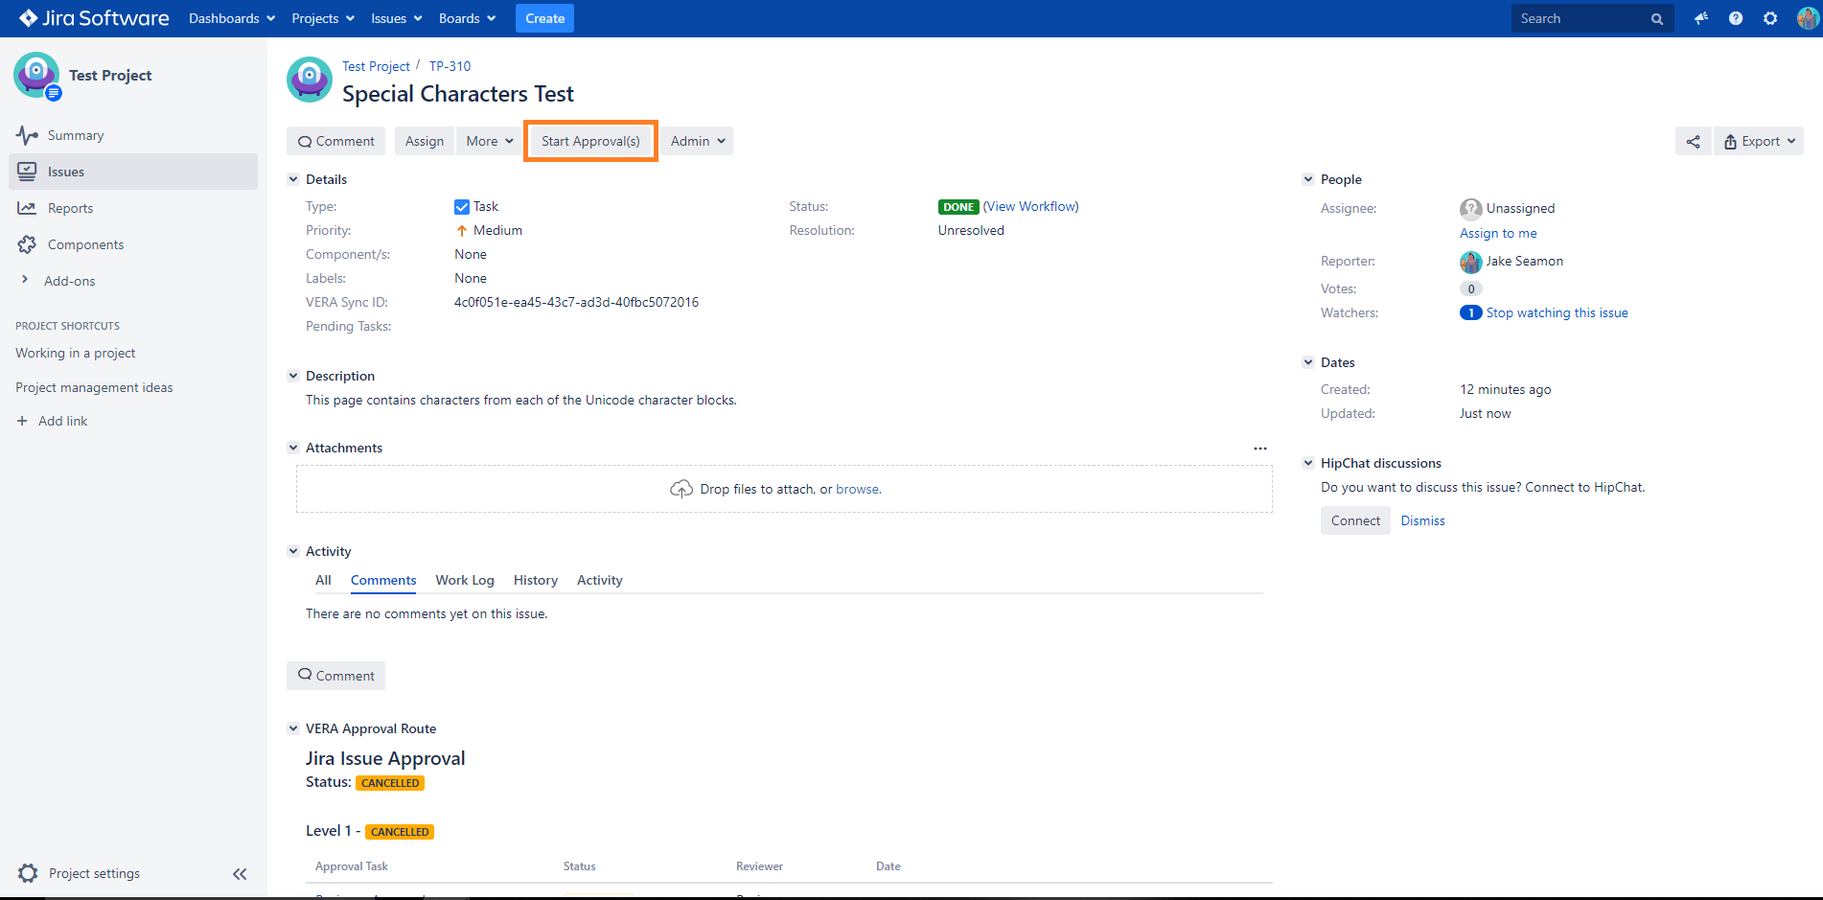Collapse the Activity section

[293, 551]
